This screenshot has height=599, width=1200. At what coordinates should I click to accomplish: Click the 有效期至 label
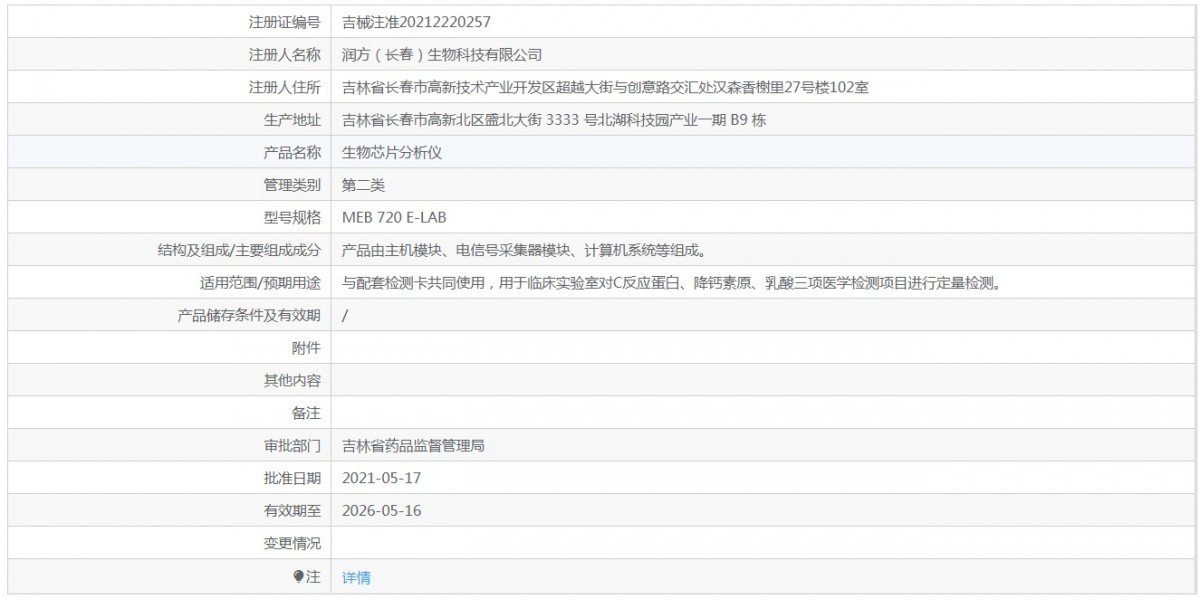(x=292, y=511)
